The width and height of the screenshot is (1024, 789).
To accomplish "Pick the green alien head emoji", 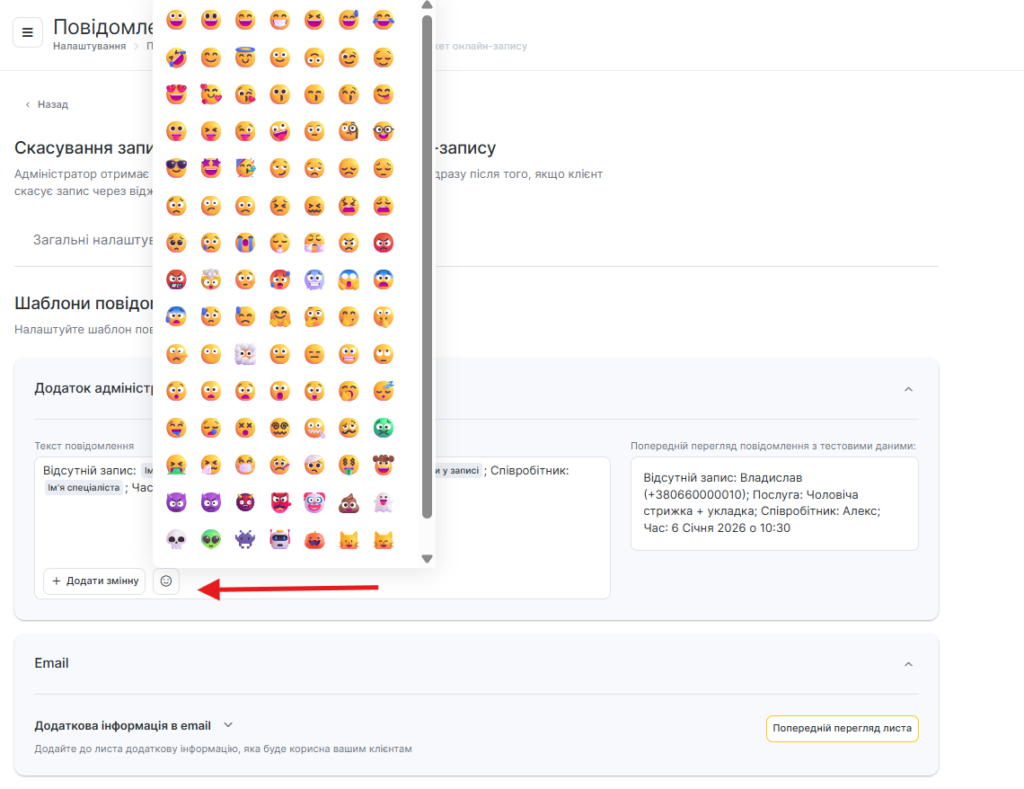I will click(x=210, y=540).
